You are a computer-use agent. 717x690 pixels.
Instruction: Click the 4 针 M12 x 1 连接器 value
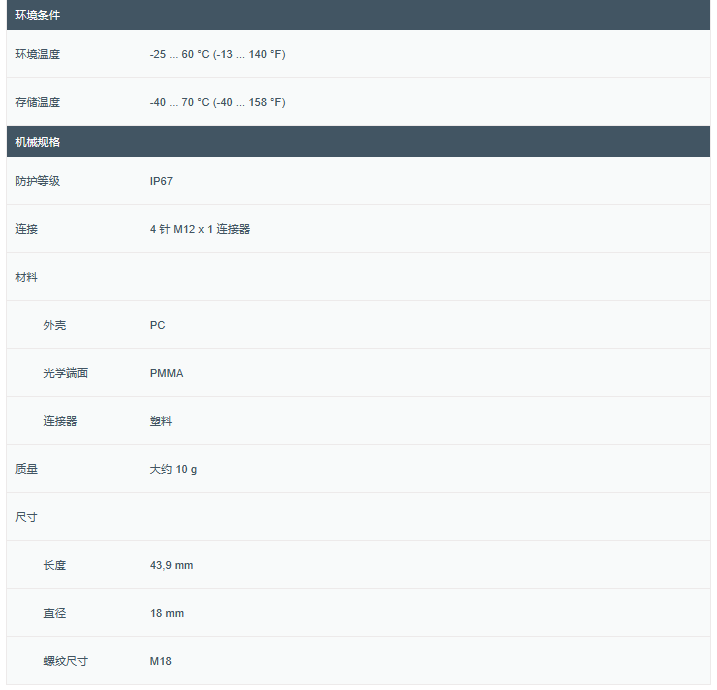coord(200,229)
